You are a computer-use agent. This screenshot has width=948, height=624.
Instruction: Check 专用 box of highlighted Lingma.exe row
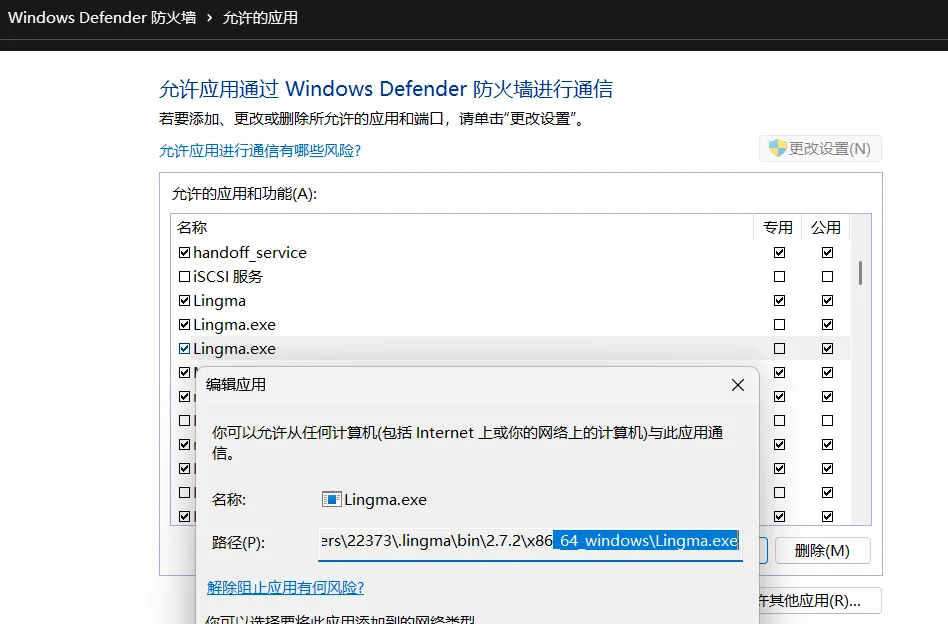(x=779, y=348)
